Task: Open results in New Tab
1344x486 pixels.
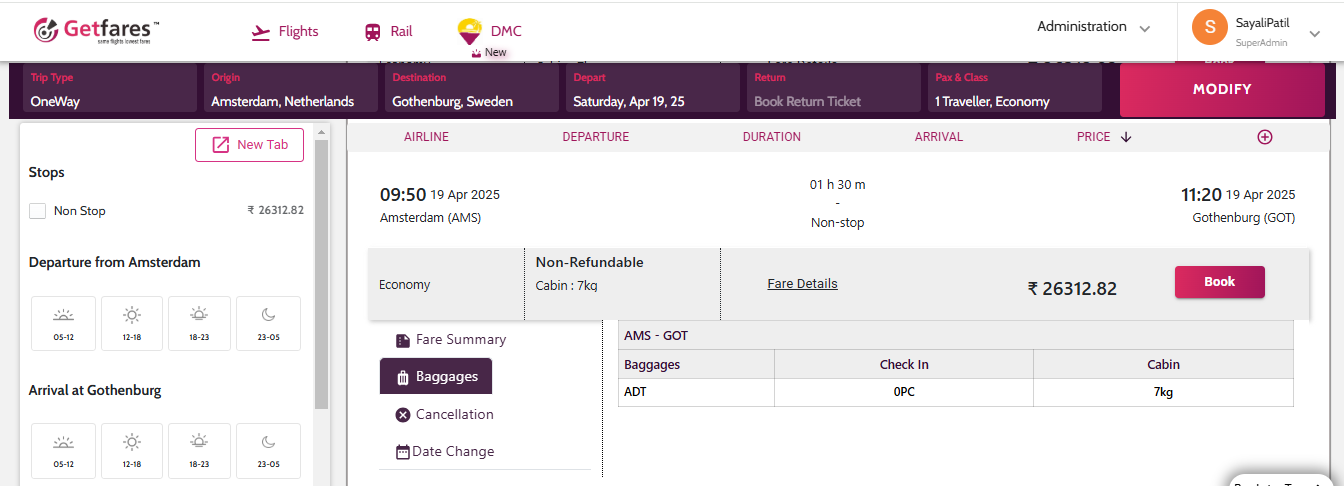Action: (249, 145)
